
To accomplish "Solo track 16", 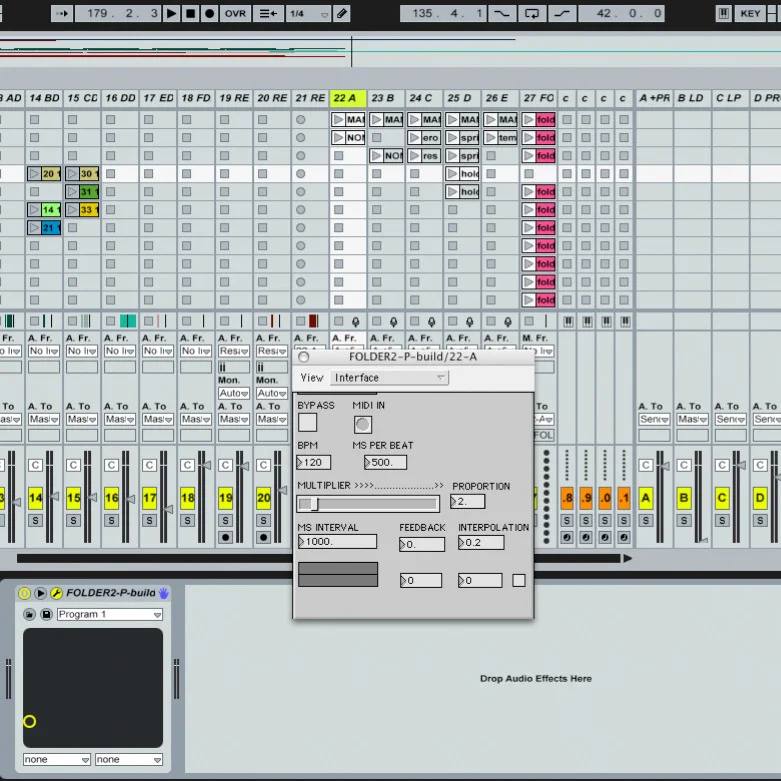I will pyautogui.click(x=112, y=521).
